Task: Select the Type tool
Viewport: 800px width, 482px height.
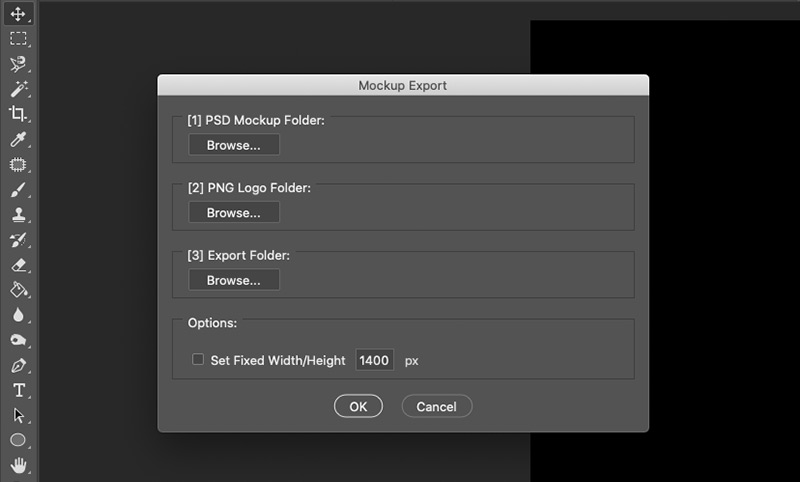Action: 18,390
